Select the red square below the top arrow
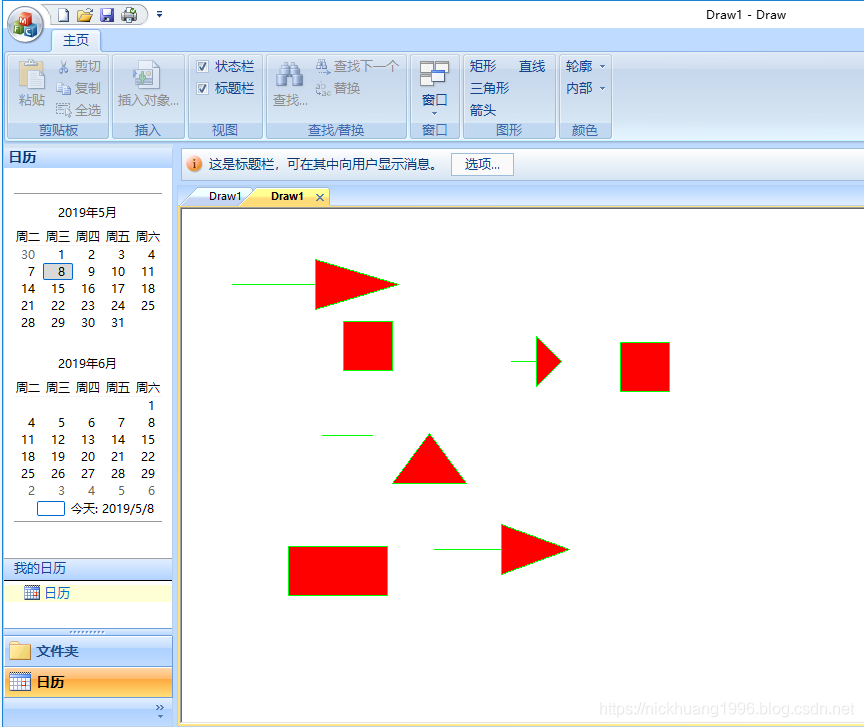 point(368,346)
